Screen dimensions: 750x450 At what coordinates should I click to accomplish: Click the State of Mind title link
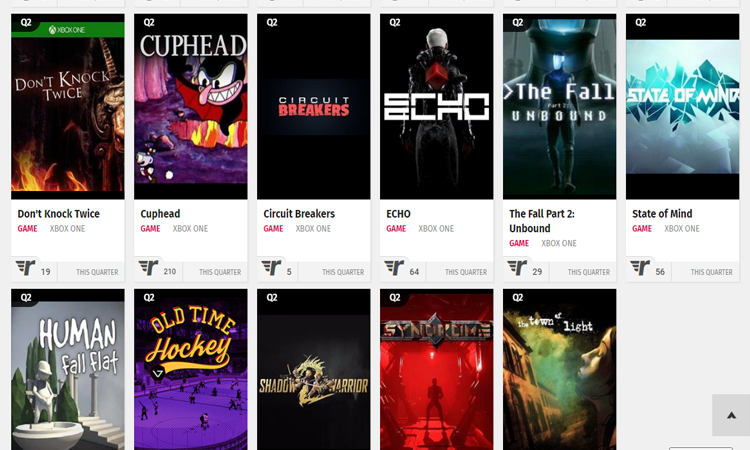tap(662, 214)
